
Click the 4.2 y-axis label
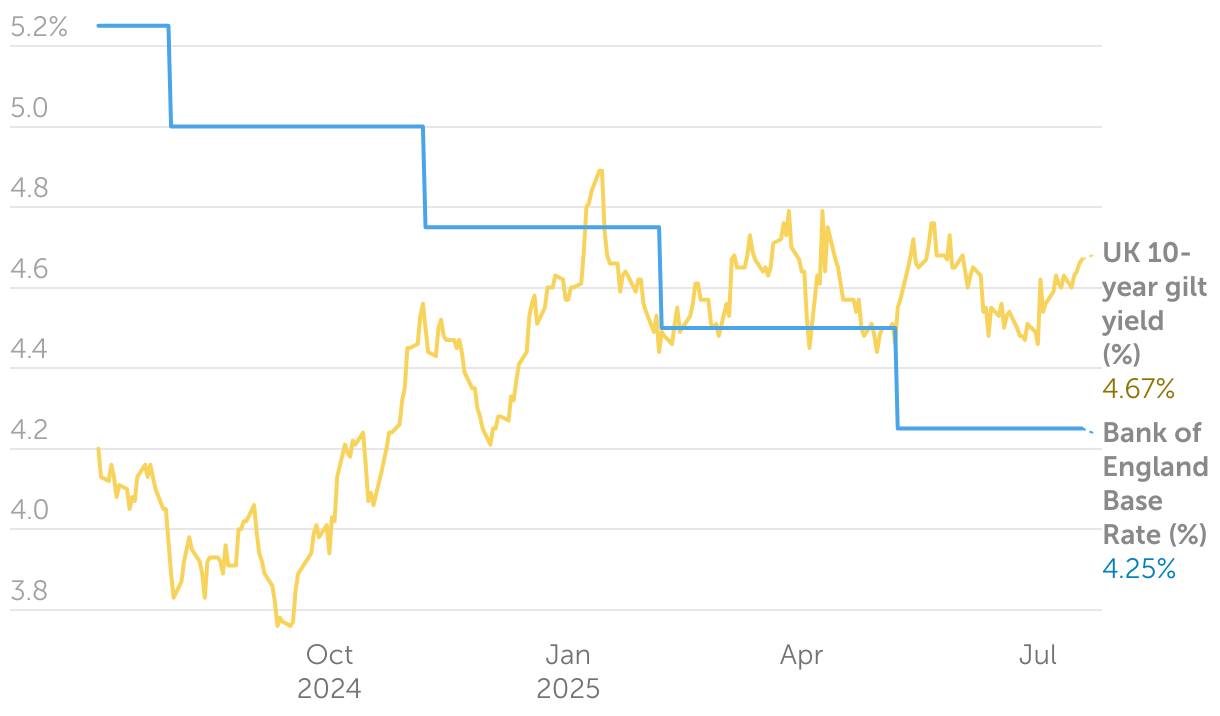[x=28, y=431]
